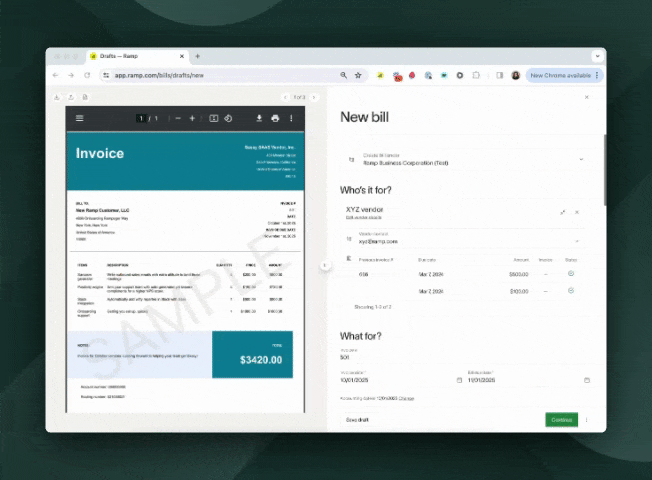The width and height of the screenshot is (652, 480).
Task: Click the Edit vendor details link
Action: [364, 218]
